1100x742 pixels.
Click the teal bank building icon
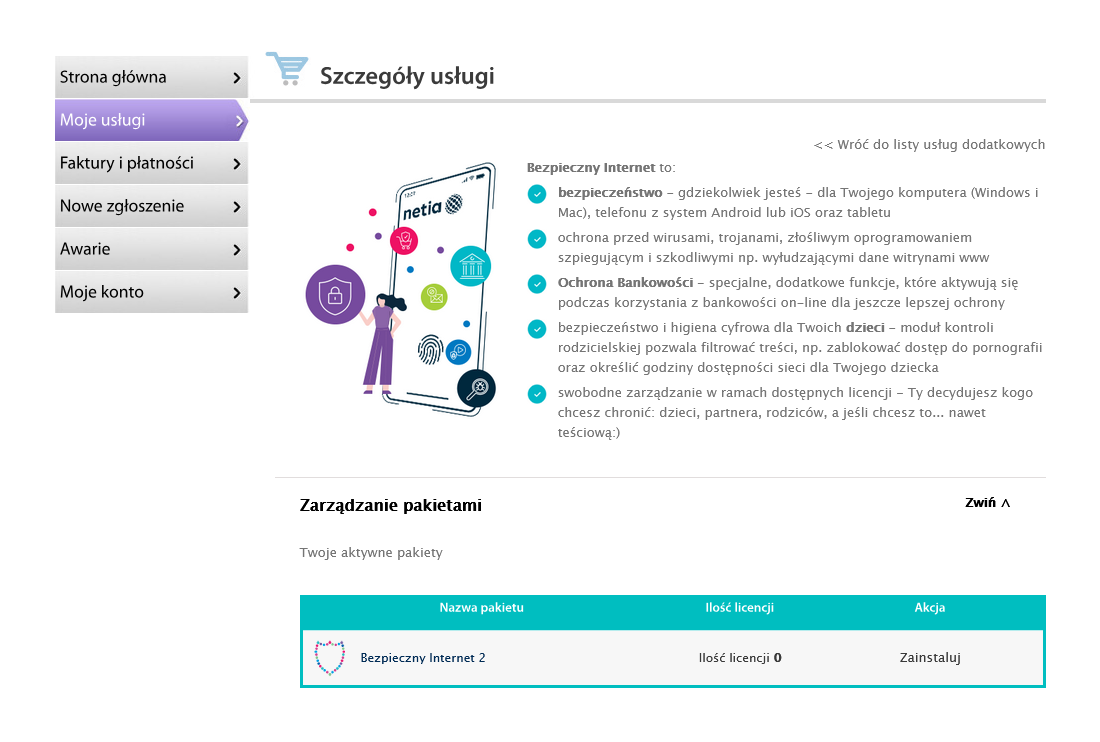coord(470,266)
